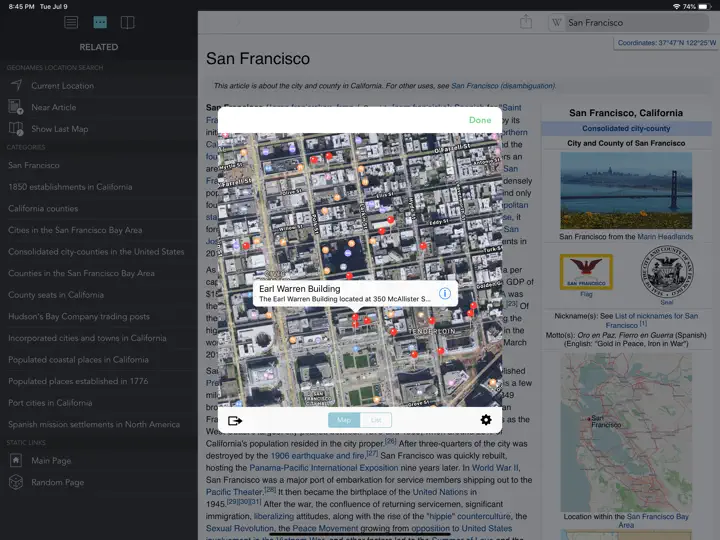Select 1850 establishments in California category

[99, 187]
